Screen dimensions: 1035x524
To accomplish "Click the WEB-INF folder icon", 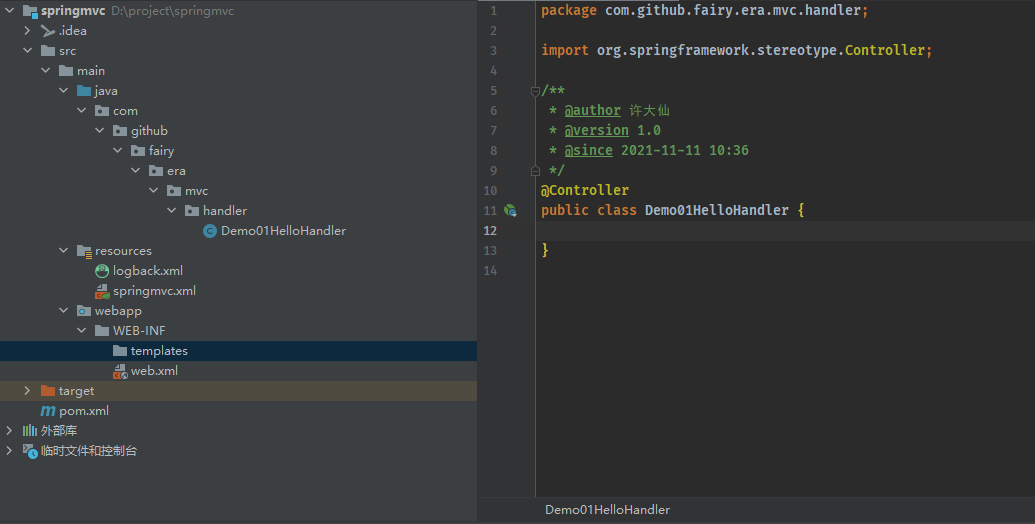I will 102,331.
